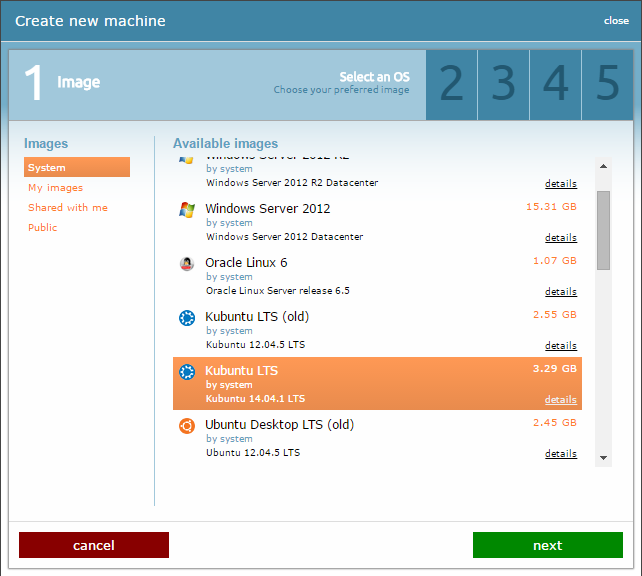
Task: View details of Windows Server 2012 Datacenter
Action: (x=561, y=237)
